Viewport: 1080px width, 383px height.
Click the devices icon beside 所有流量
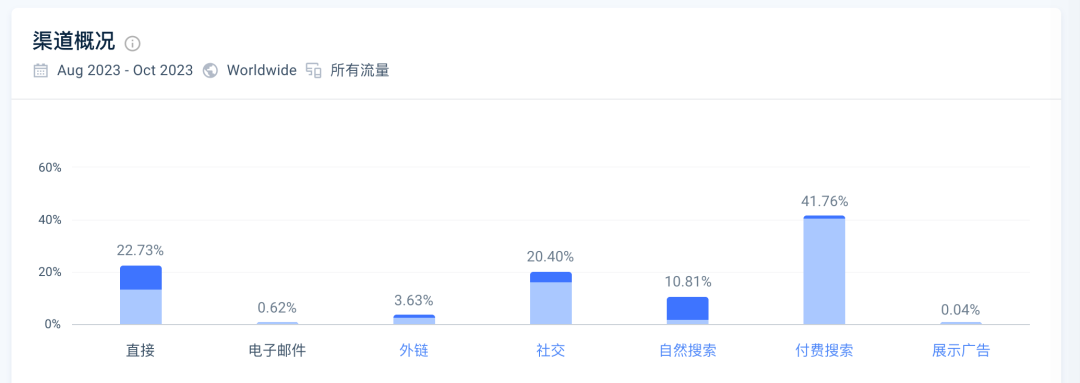(x=314, y=70)
